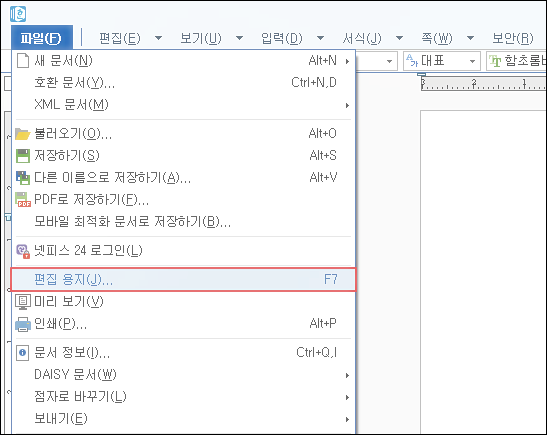Open the 파일(F) menu
The height and width of the screenshot is (435, 547).
coord(42,37)
